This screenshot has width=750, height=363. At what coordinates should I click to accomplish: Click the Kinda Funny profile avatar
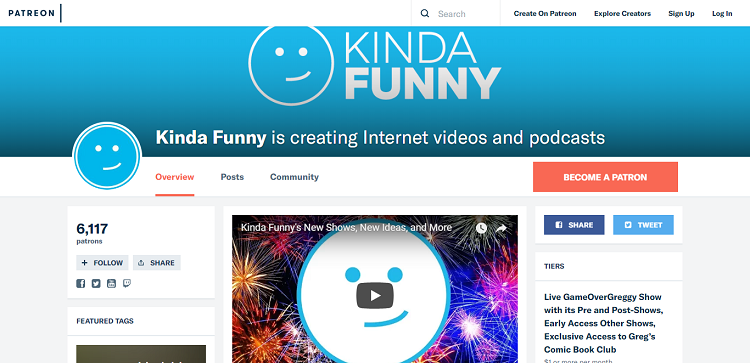point(107,156)
